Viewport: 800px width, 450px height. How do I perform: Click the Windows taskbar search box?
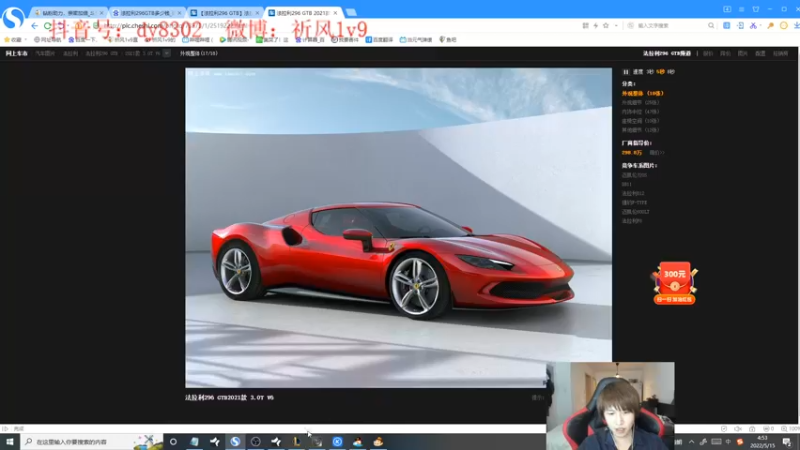point(92,442)
